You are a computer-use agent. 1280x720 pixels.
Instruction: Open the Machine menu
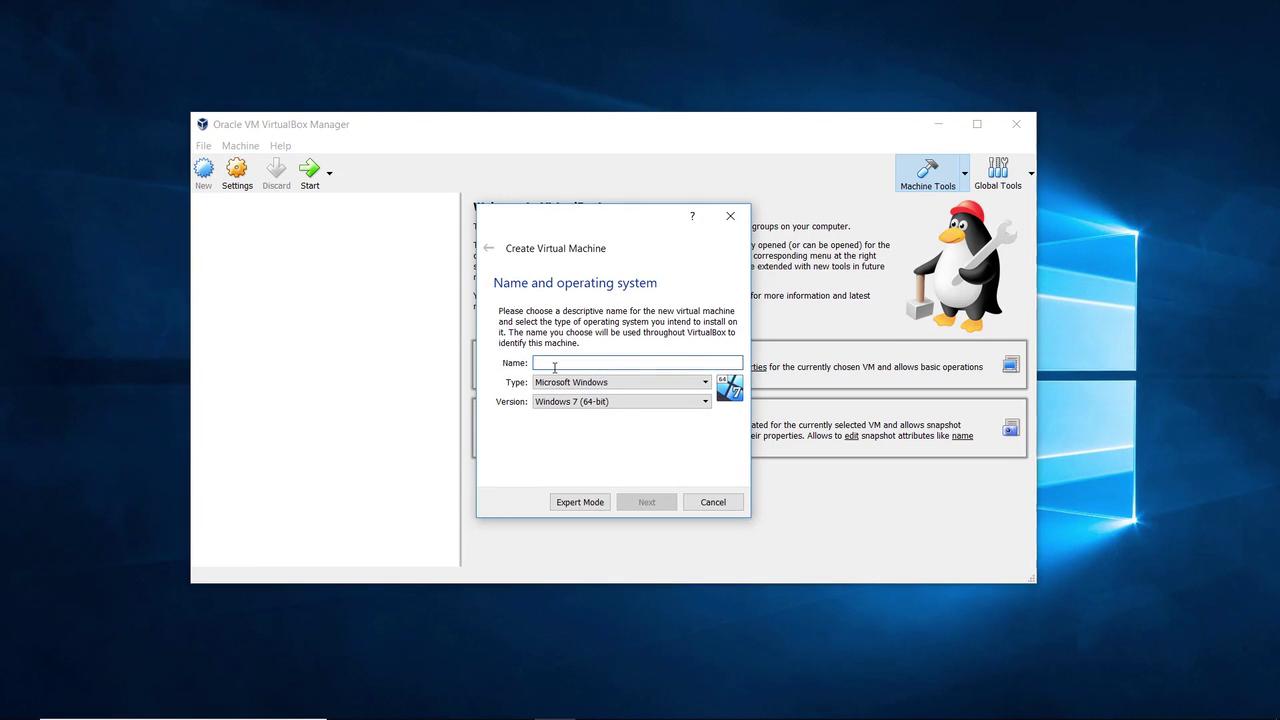[240, 146]
